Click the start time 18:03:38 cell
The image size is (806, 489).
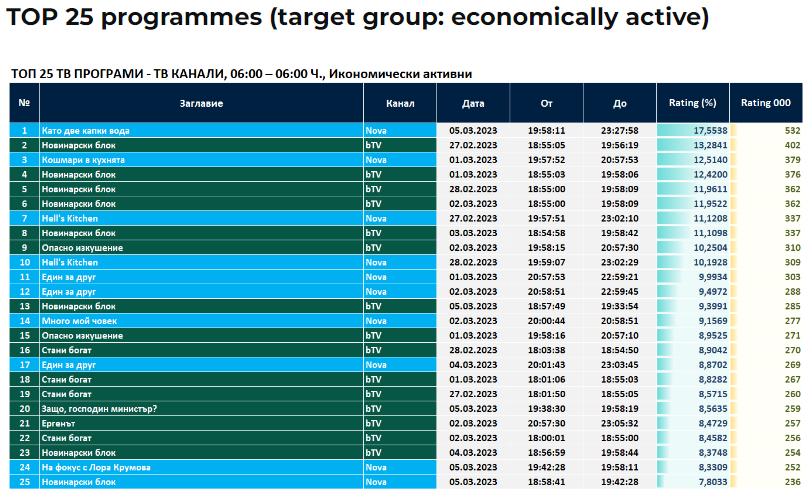[x=546, y=350]
